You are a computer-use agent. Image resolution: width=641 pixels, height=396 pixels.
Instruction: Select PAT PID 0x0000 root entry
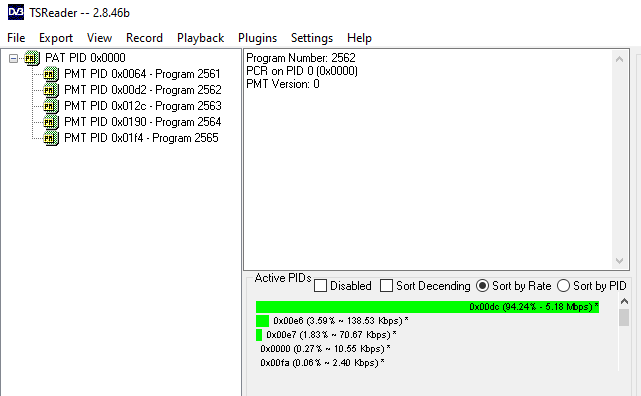[x=85, y=58]
